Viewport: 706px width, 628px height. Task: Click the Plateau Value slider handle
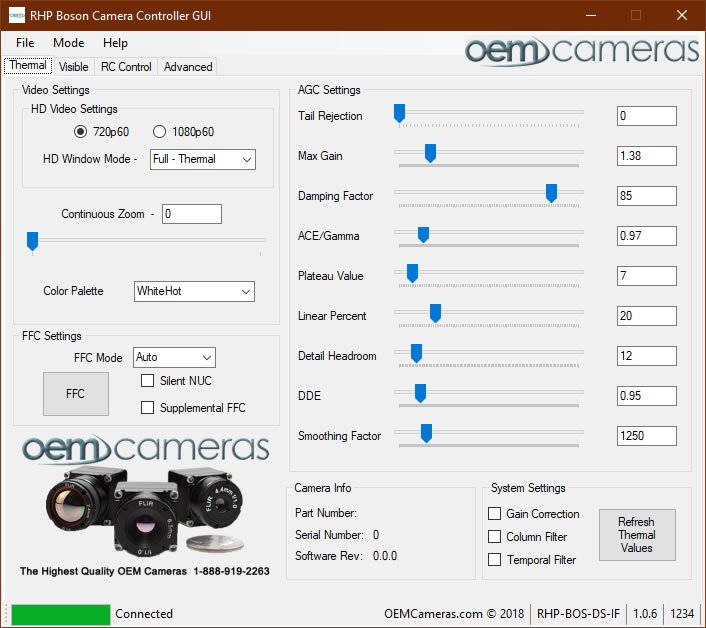(412, 273)
